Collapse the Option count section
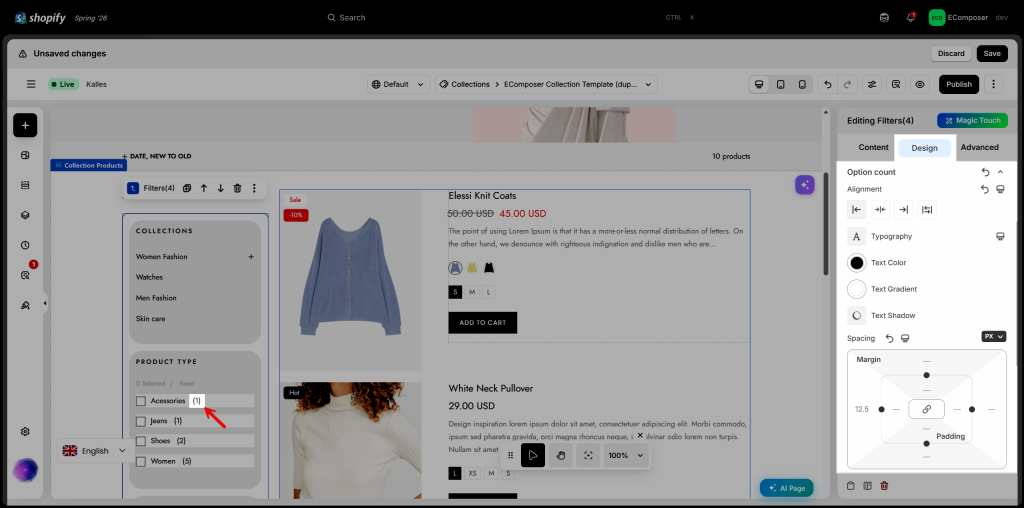1024x508 pixels. click(x=1000, y=172)
